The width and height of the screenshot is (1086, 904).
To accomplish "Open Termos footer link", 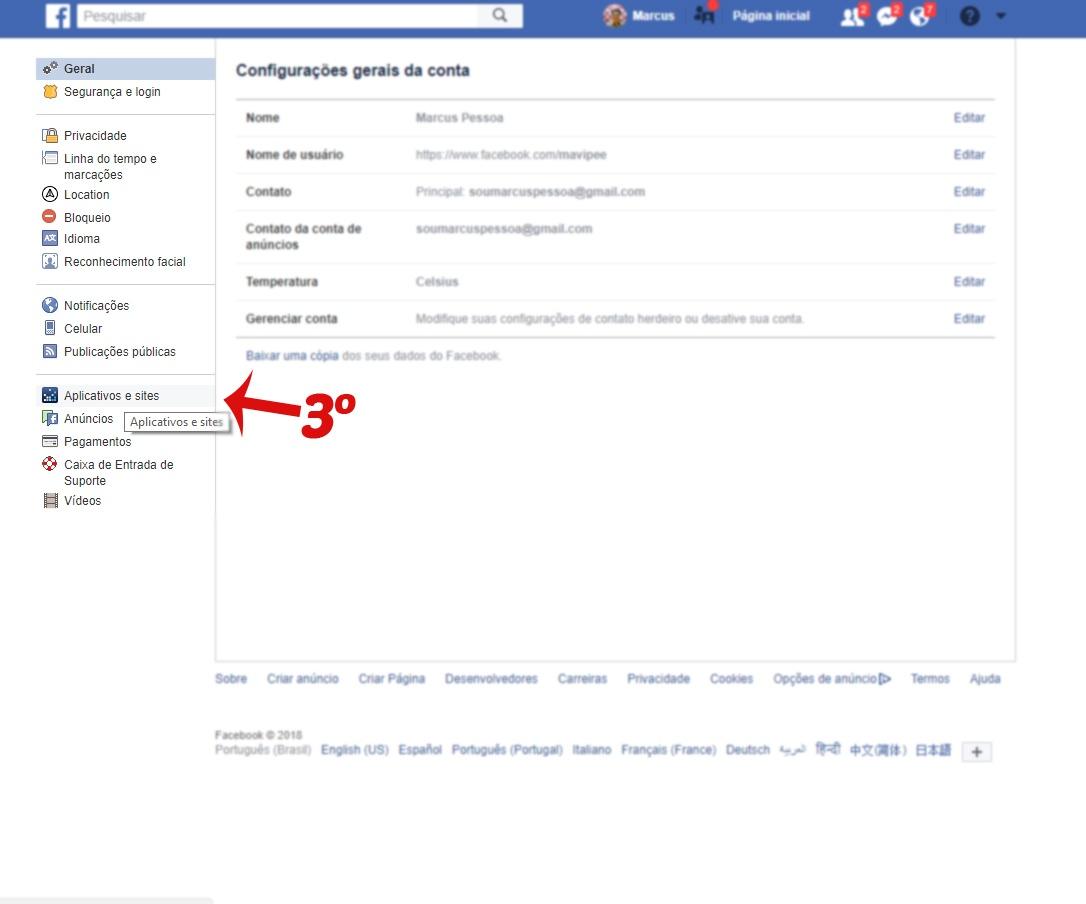I will 929,678.
